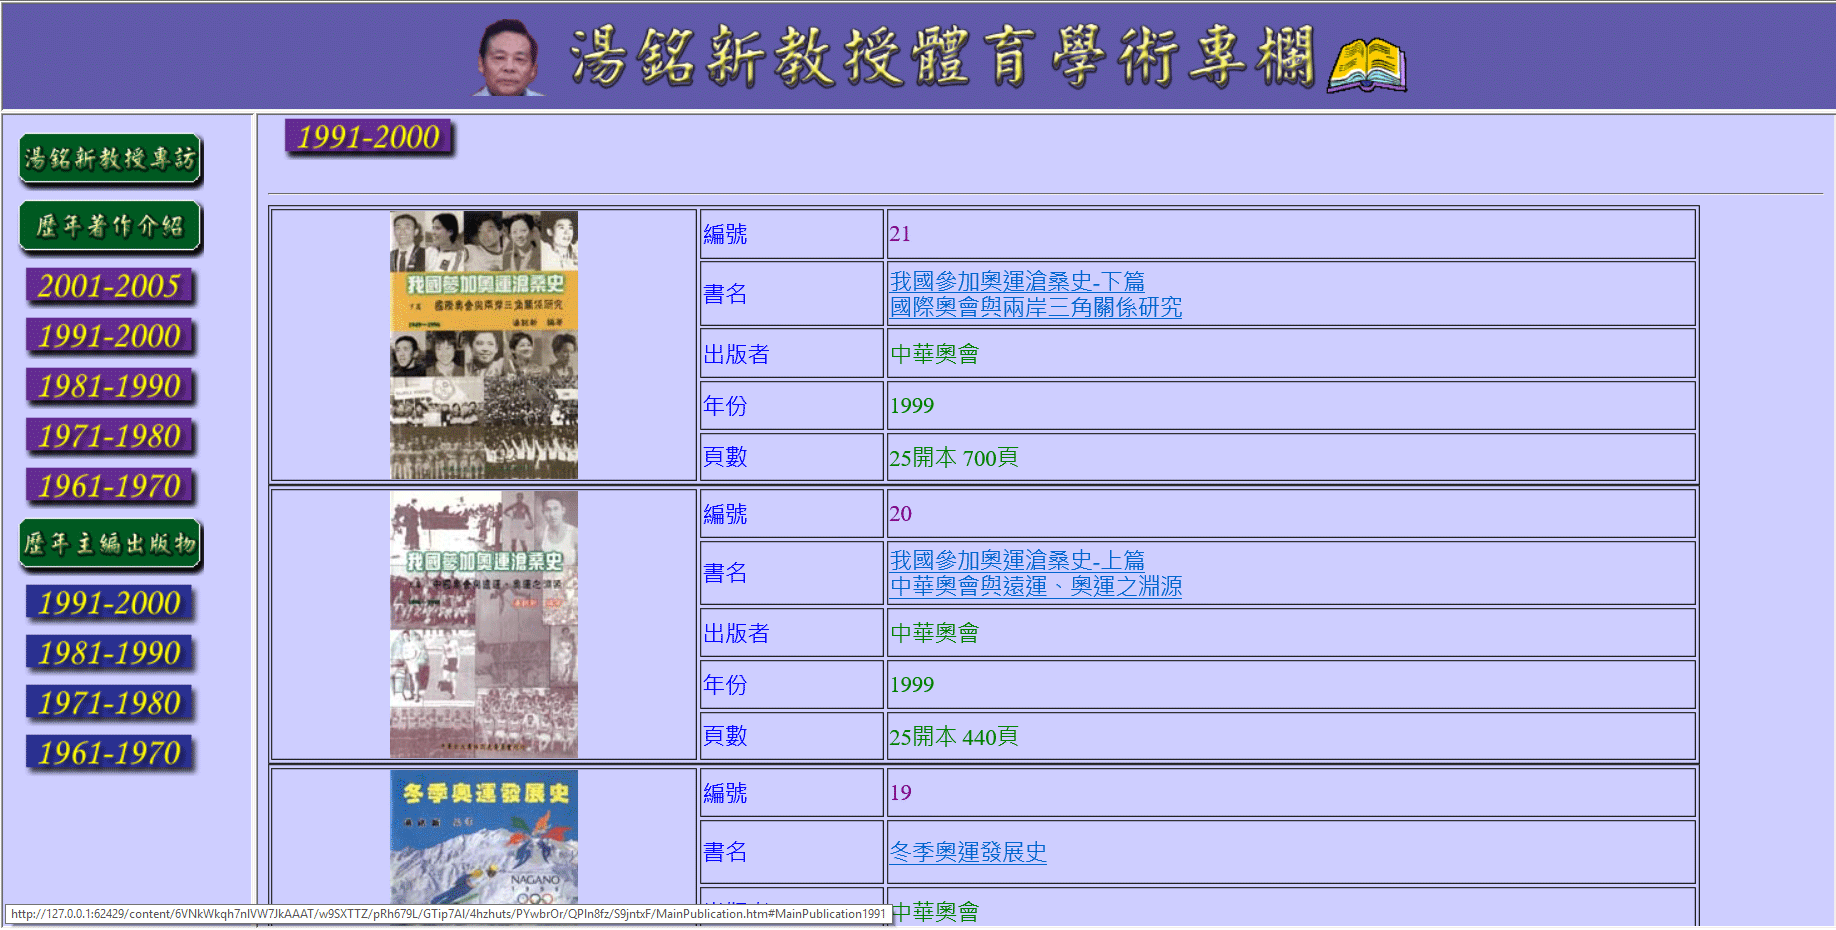Click book cover thumbnail for entry 21

(483, 345)
